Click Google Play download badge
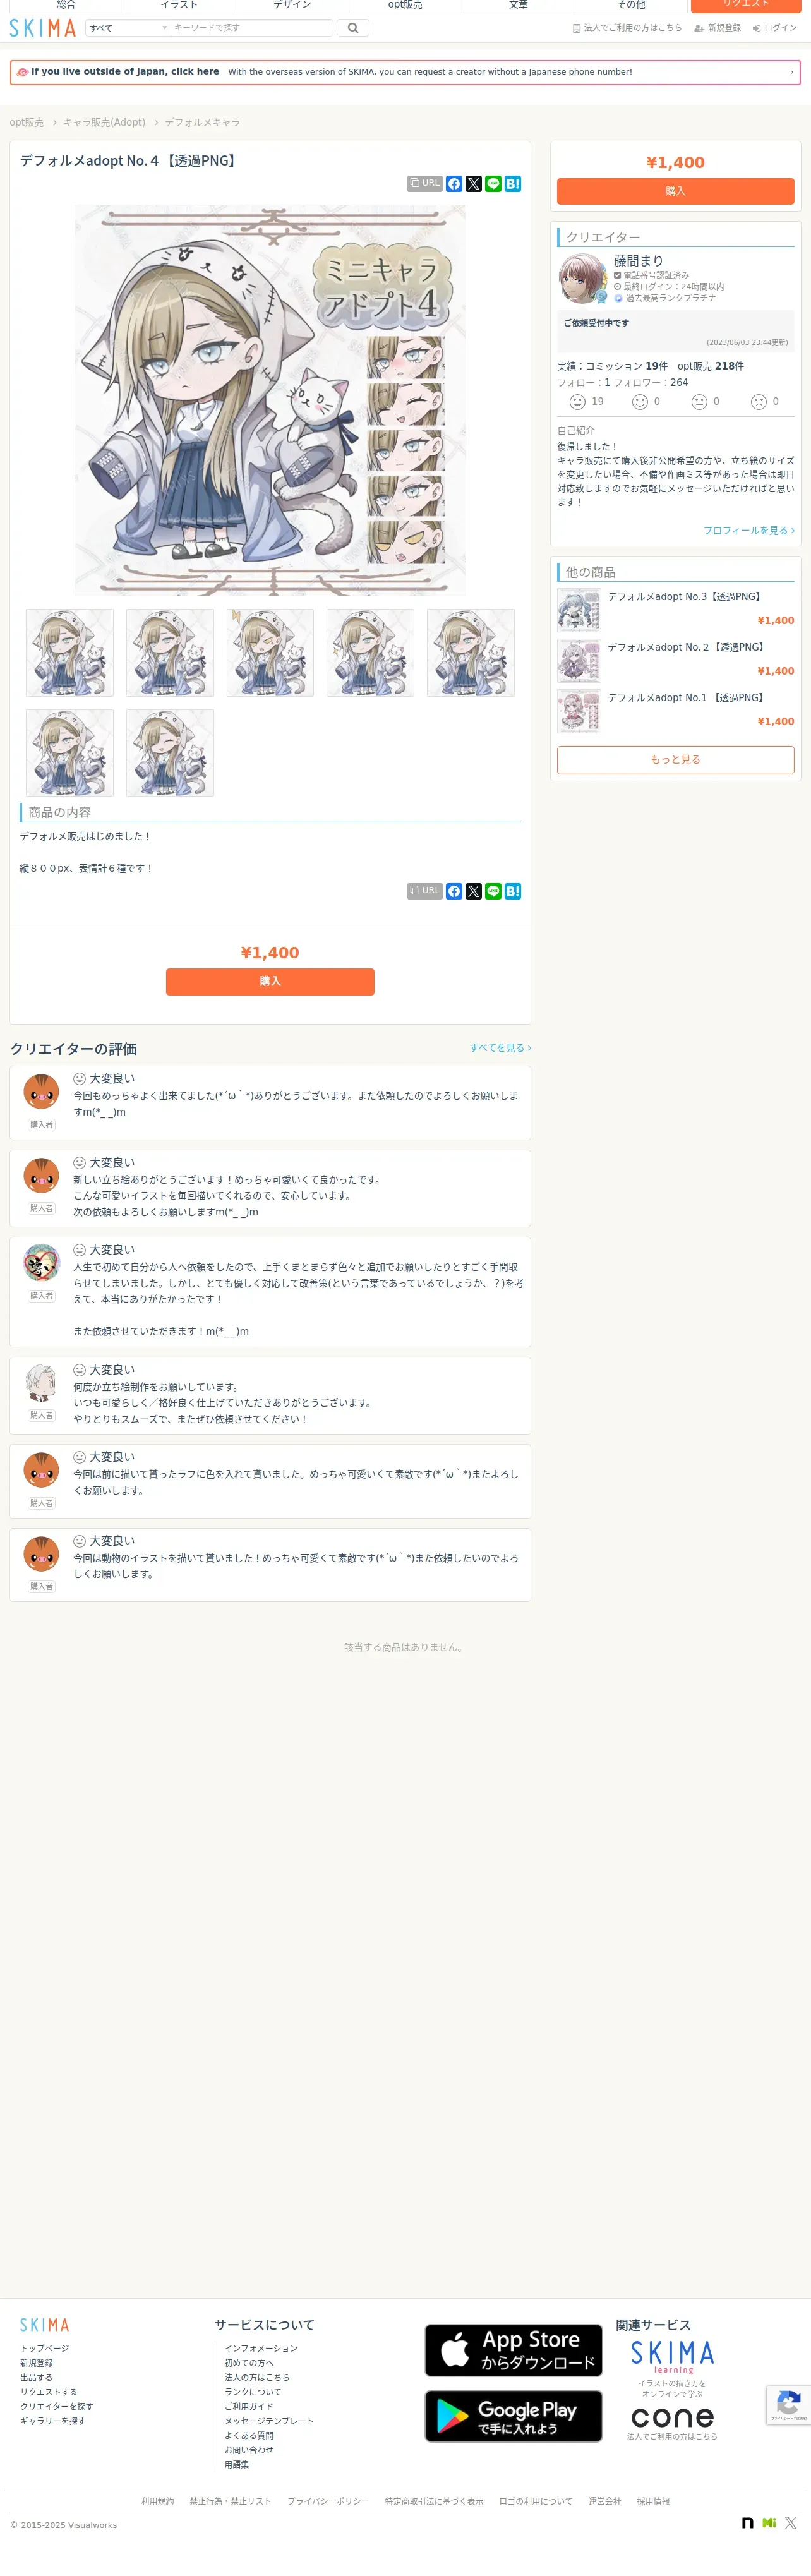 pyautogui.click(x=513, y=2416)
